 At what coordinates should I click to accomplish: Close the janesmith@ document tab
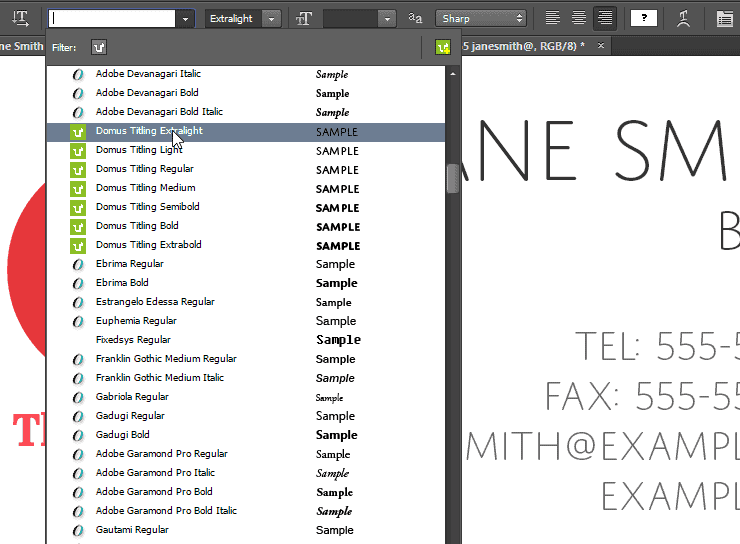pyautogui.click(x=601, y=46)
